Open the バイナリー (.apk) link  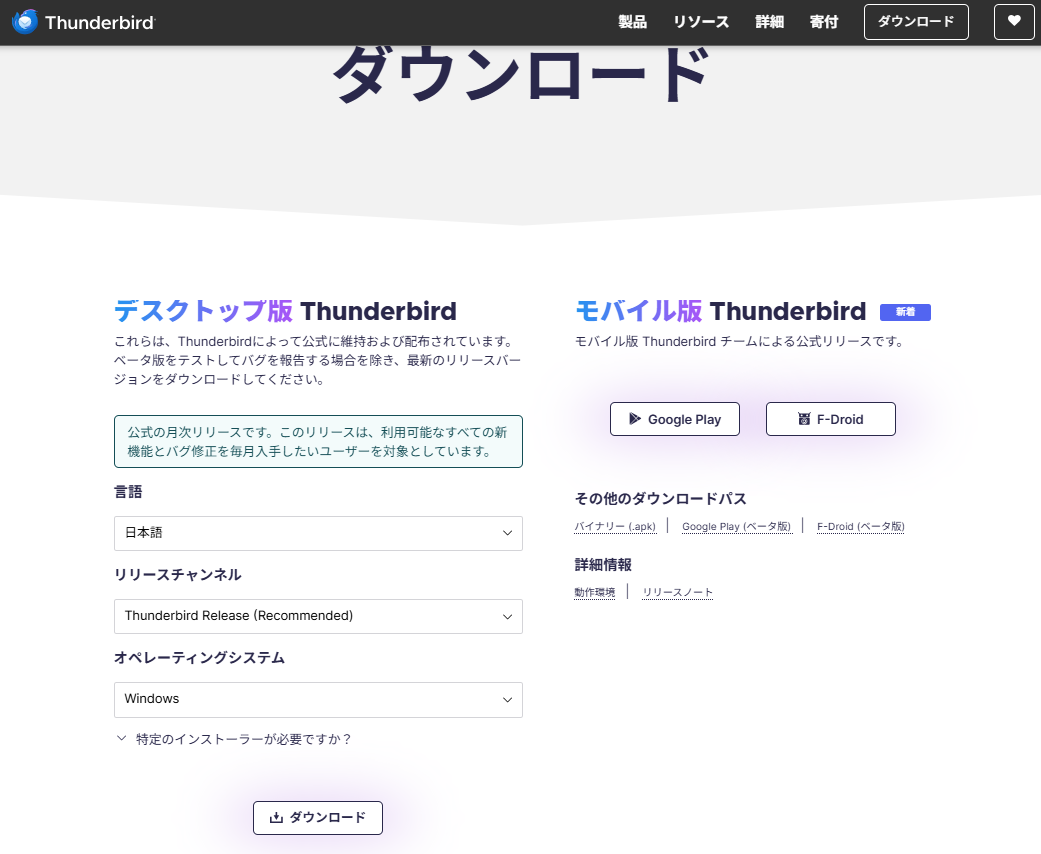pyautogui.click(x=615, y=527)
